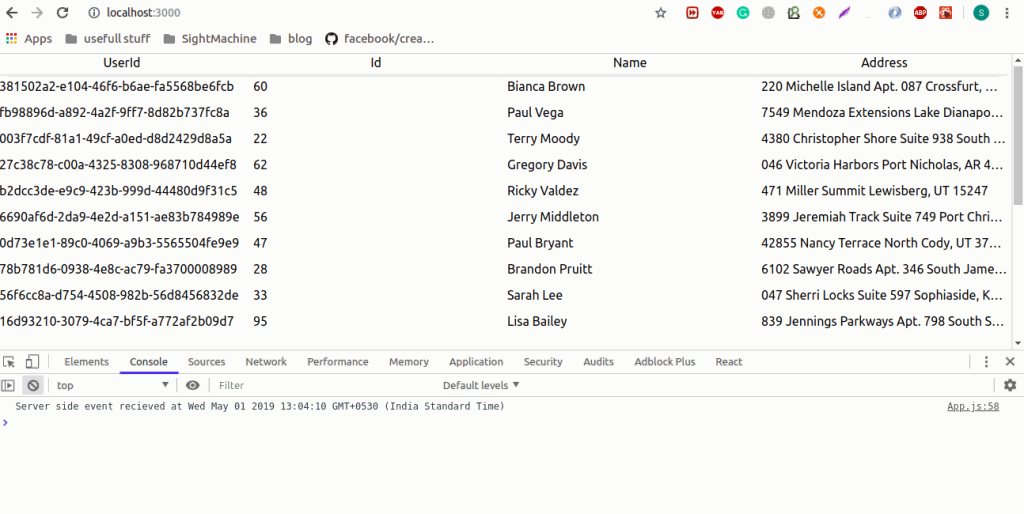Select the Console tab
This screenshot has width=1024, height=514.
(x=149, y=362)
